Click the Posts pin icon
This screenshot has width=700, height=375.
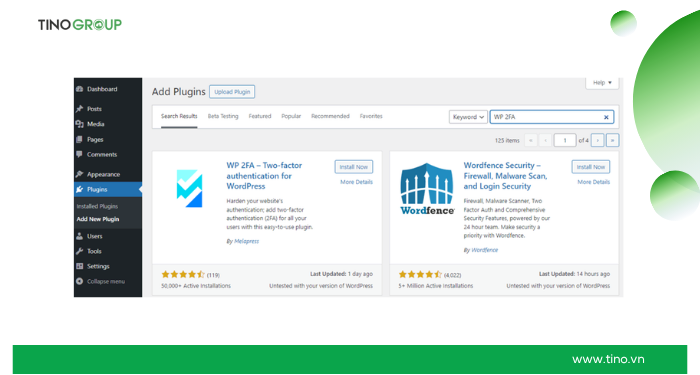tap(79, 109)
